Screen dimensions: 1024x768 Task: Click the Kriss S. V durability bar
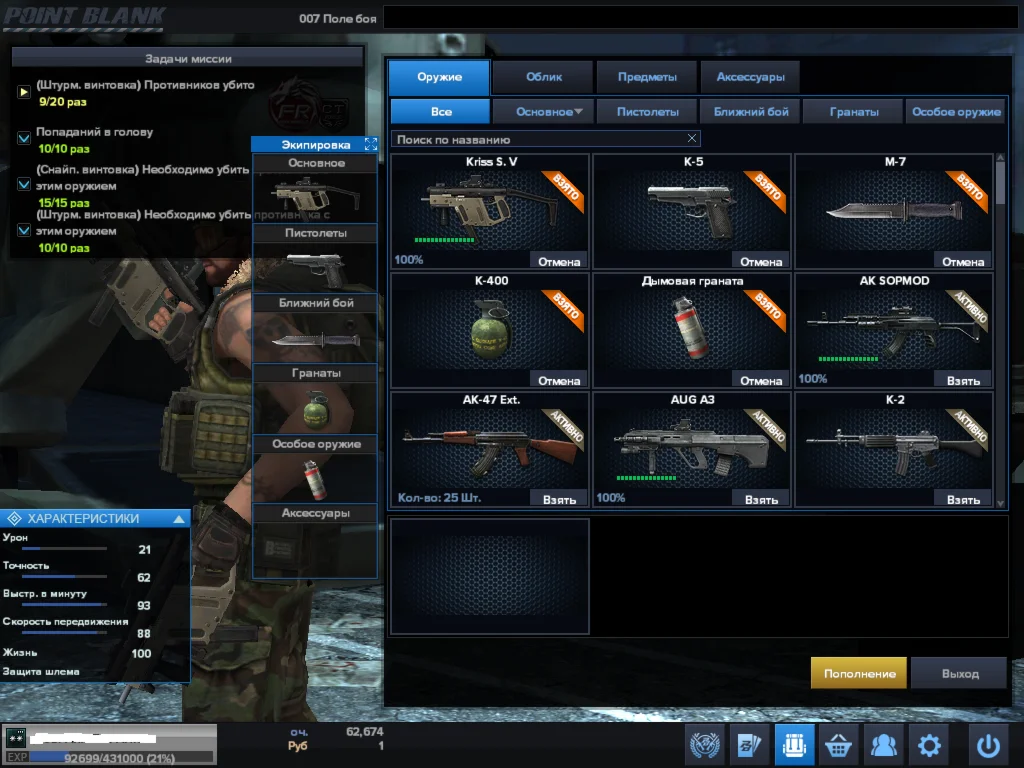[444, 240]
